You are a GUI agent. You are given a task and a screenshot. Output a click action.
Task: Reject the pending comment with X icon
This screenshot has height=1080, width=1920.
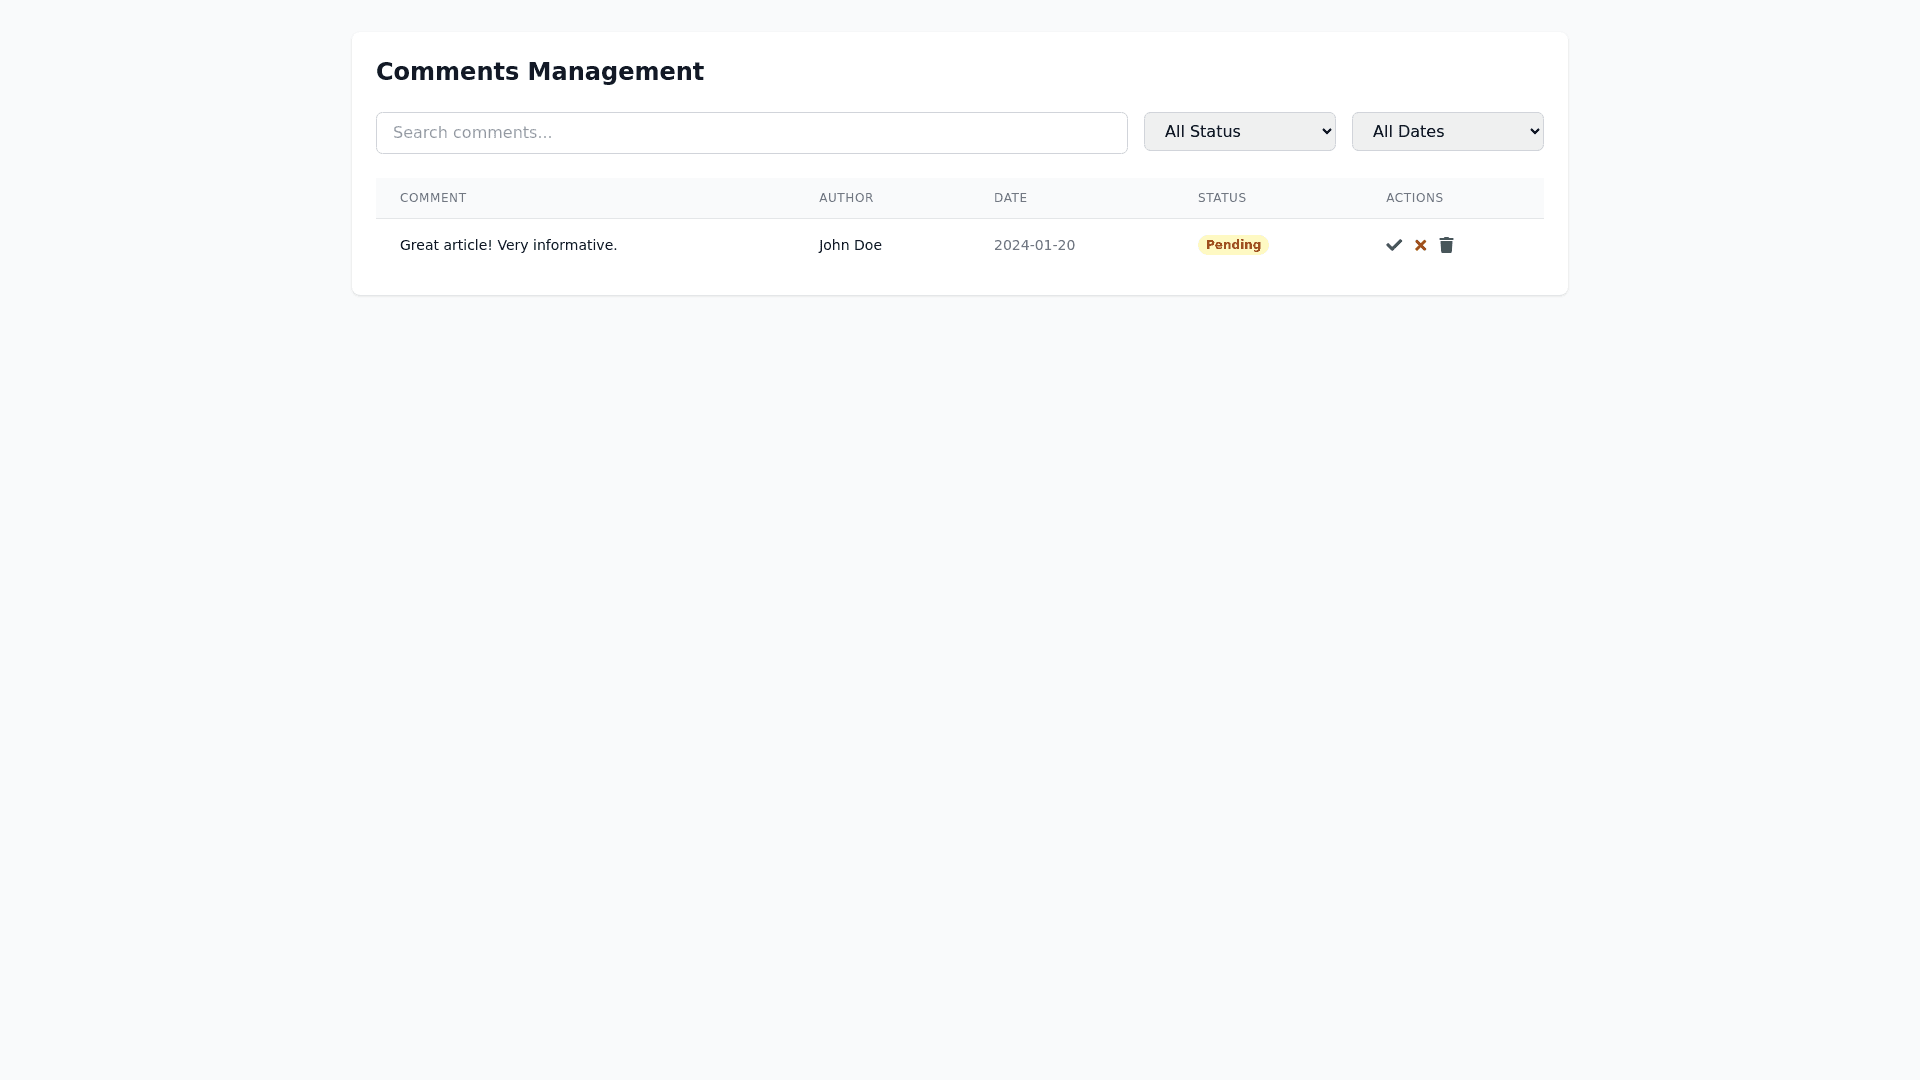tap(1420, 244)
